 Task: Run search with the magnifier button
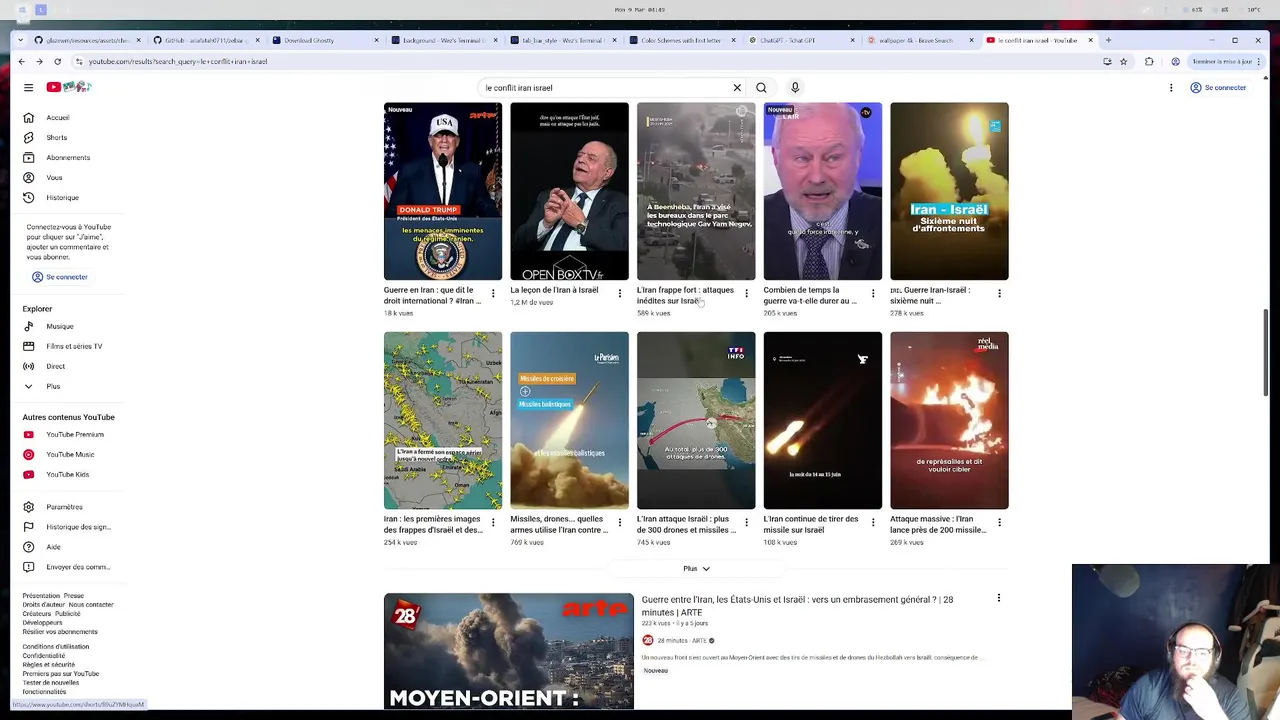761,88
